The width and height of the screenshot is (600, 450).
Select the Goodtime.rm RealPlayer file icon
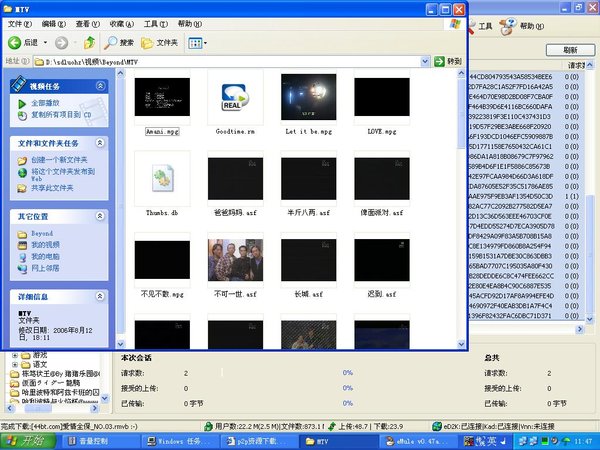235,97
